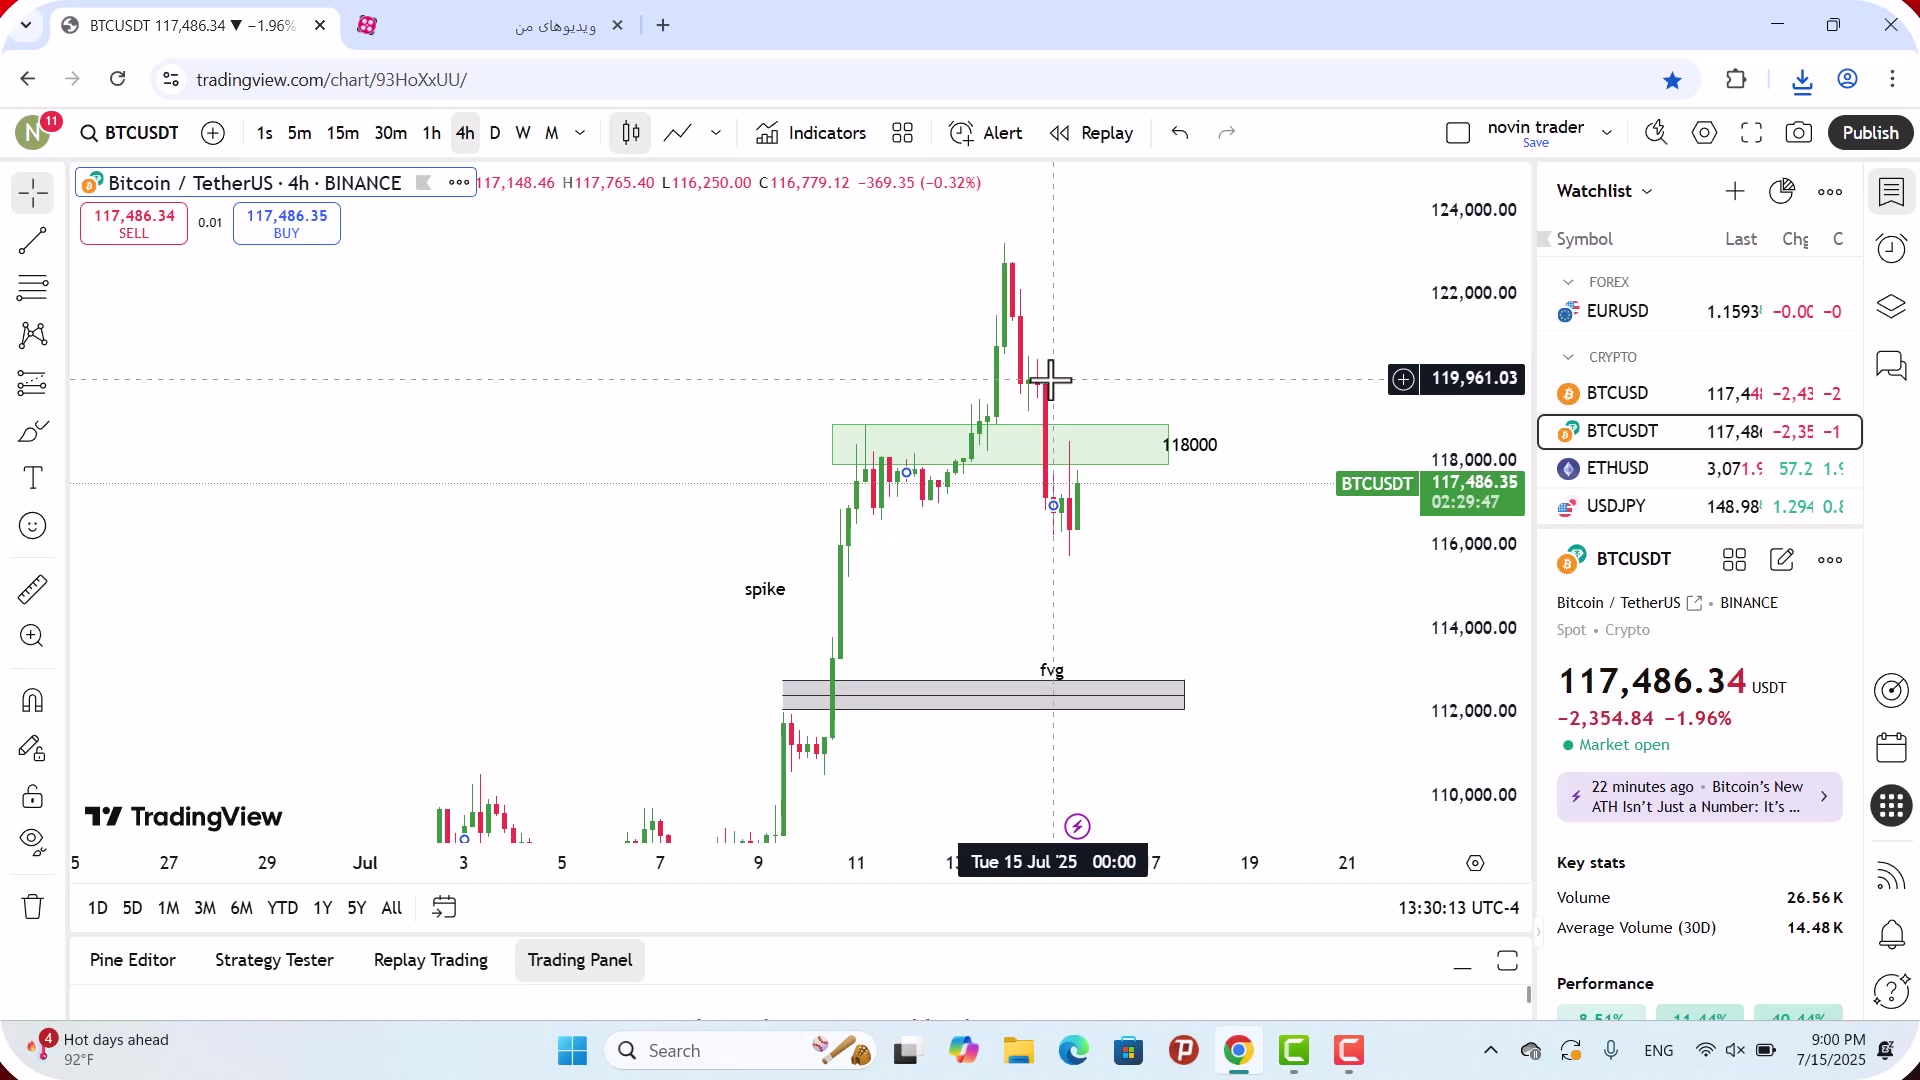Screen dimensions: 1920x1080
Task: Open indicator templates grid
Action: pyautogui.click(x=903, y=133)
